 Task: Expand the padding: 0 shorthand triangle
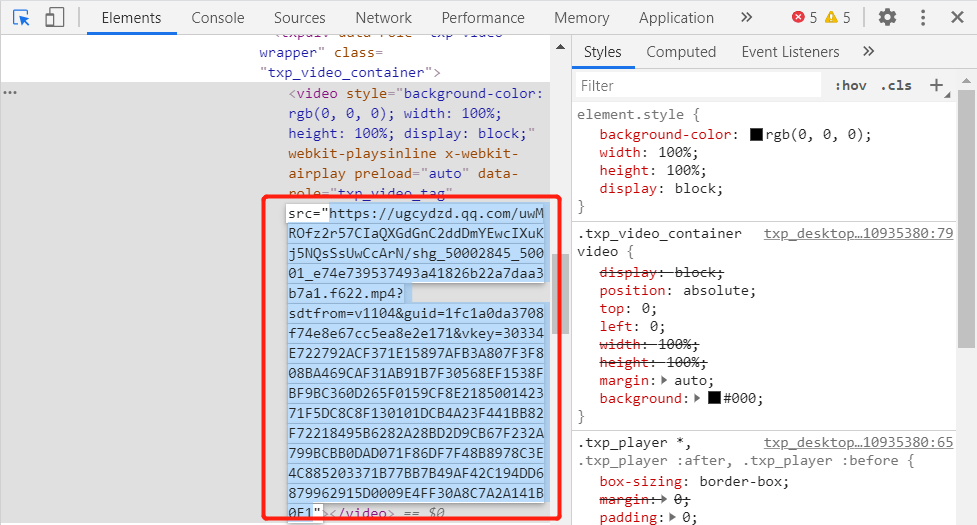(x=672, y=517)
